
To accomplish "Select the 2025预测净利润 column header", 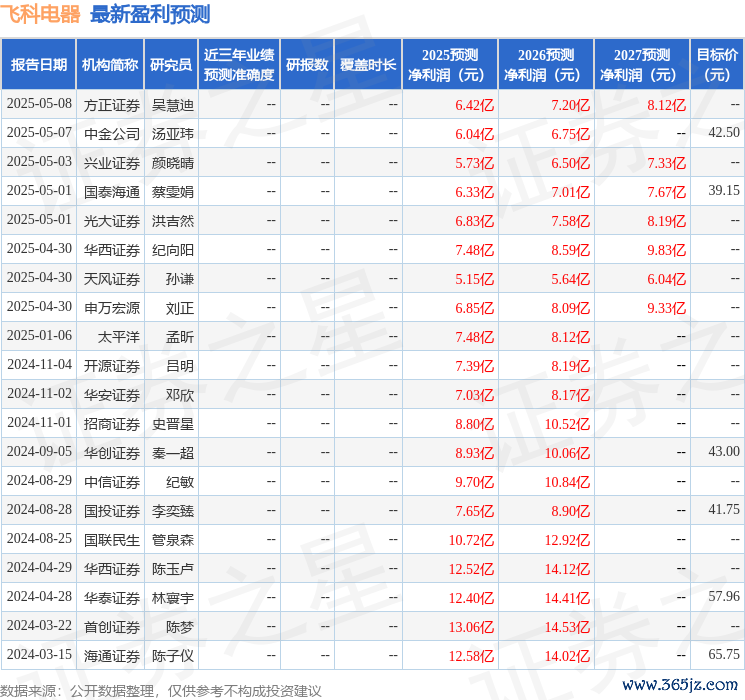I will coord(450,65).
